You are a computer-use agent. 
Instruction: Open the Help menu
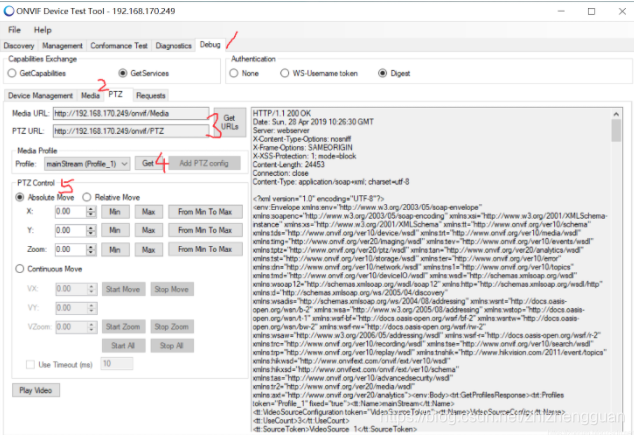42,30
